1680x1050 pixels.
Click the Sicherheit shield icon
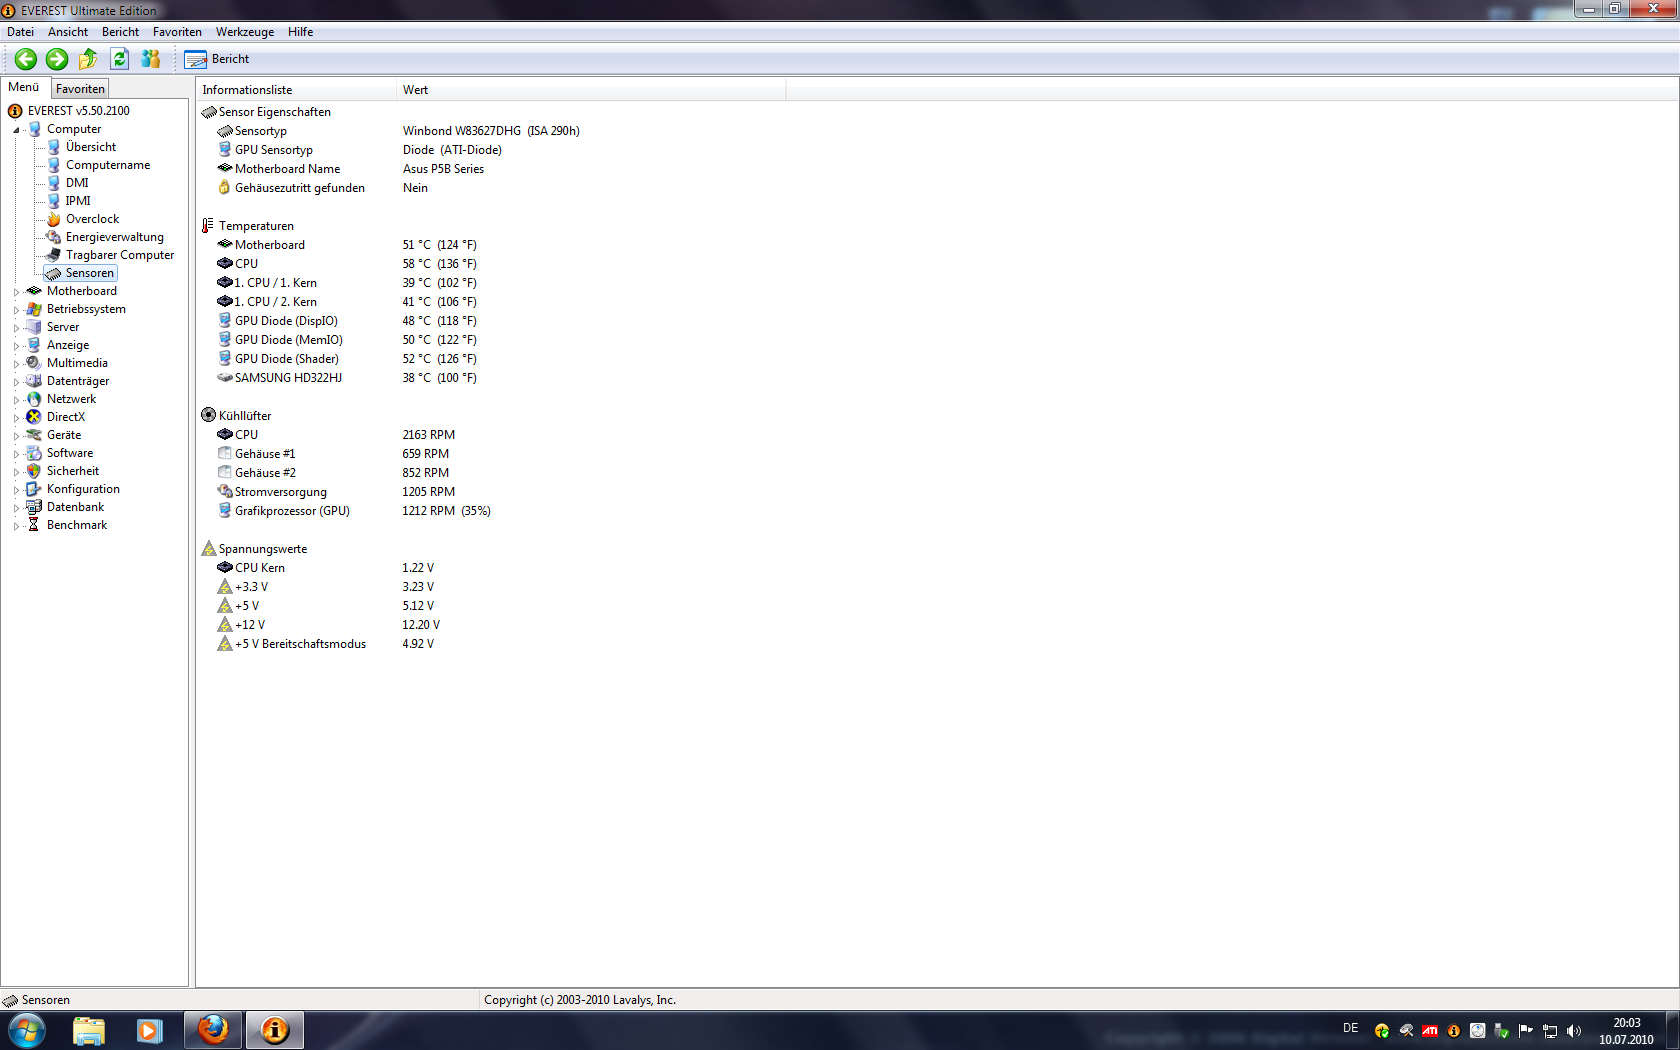pyautogui.click(x=34, y=471)
